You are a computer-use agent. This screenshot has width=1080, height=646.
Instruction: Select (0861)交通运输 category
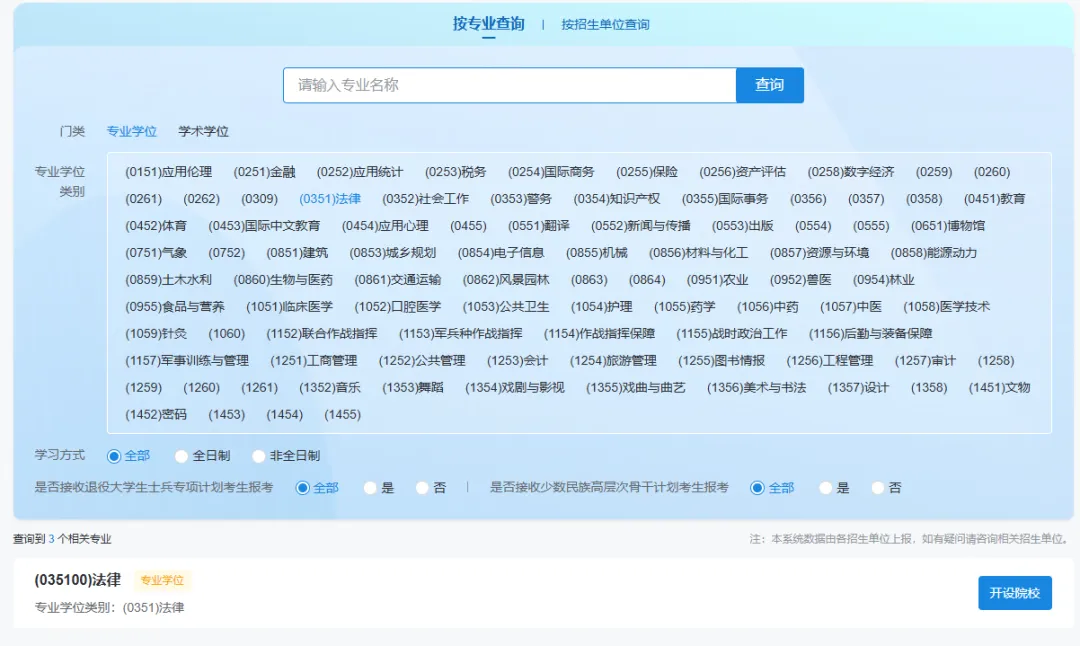pyautogui.click(x=397, y=280)
